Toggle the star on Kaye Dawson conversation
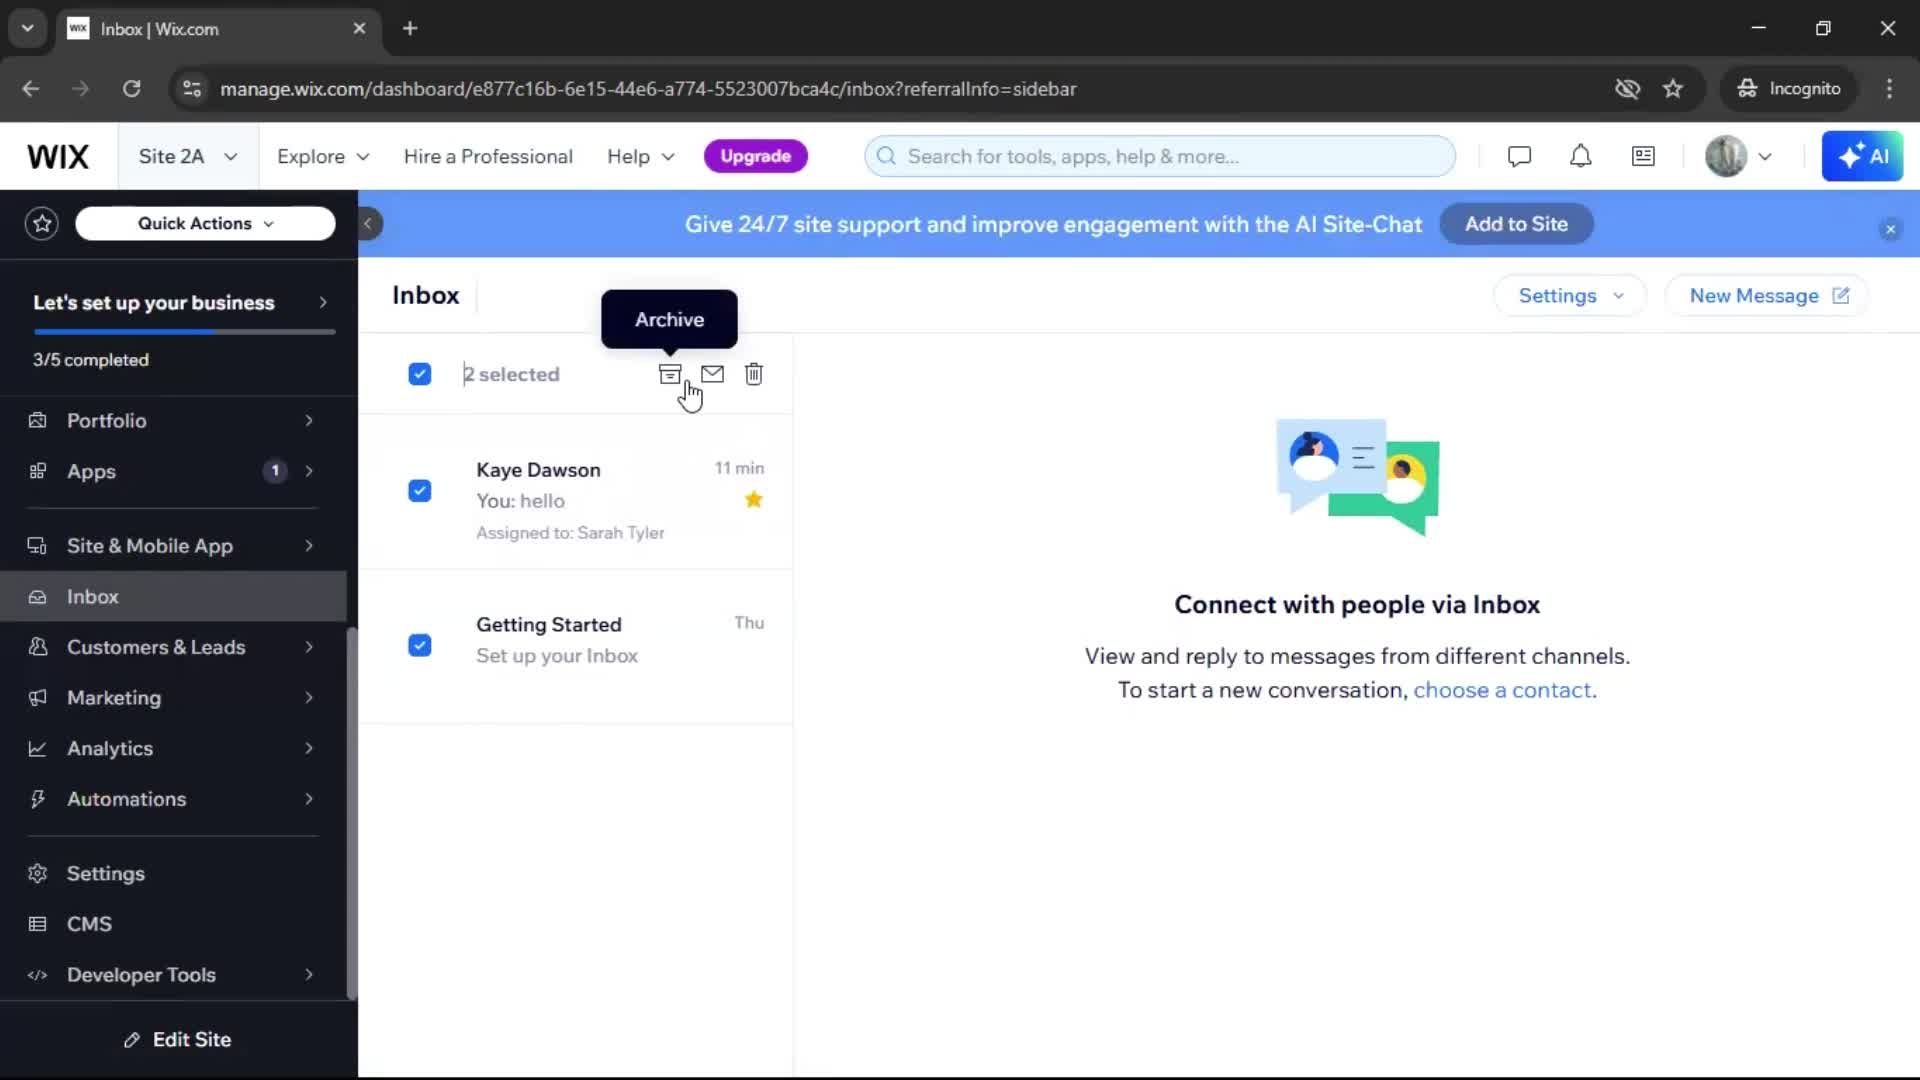1920x1080 pixels. (x=754, y=499)
